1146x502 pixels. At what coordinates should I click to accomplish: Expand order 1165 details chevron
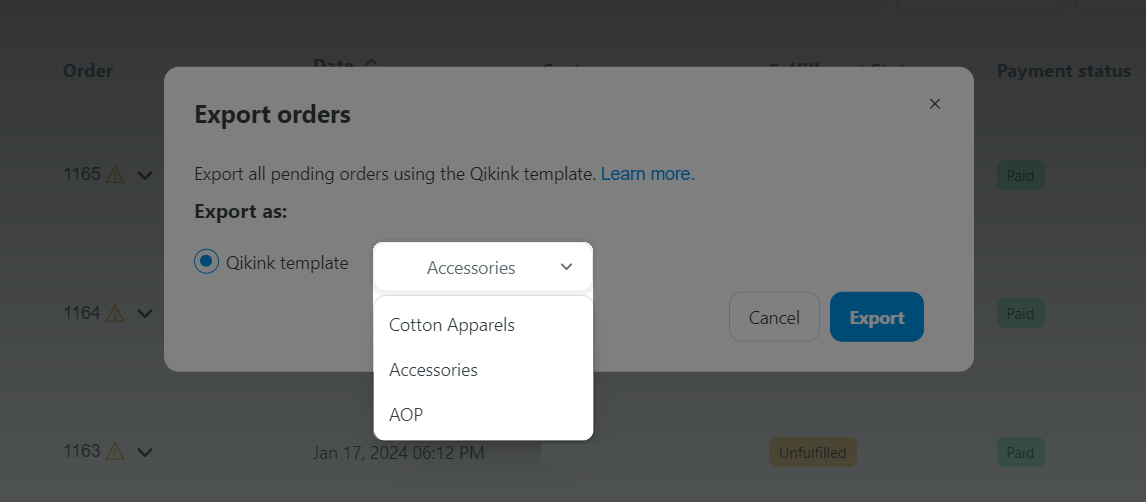coord(145,175)
